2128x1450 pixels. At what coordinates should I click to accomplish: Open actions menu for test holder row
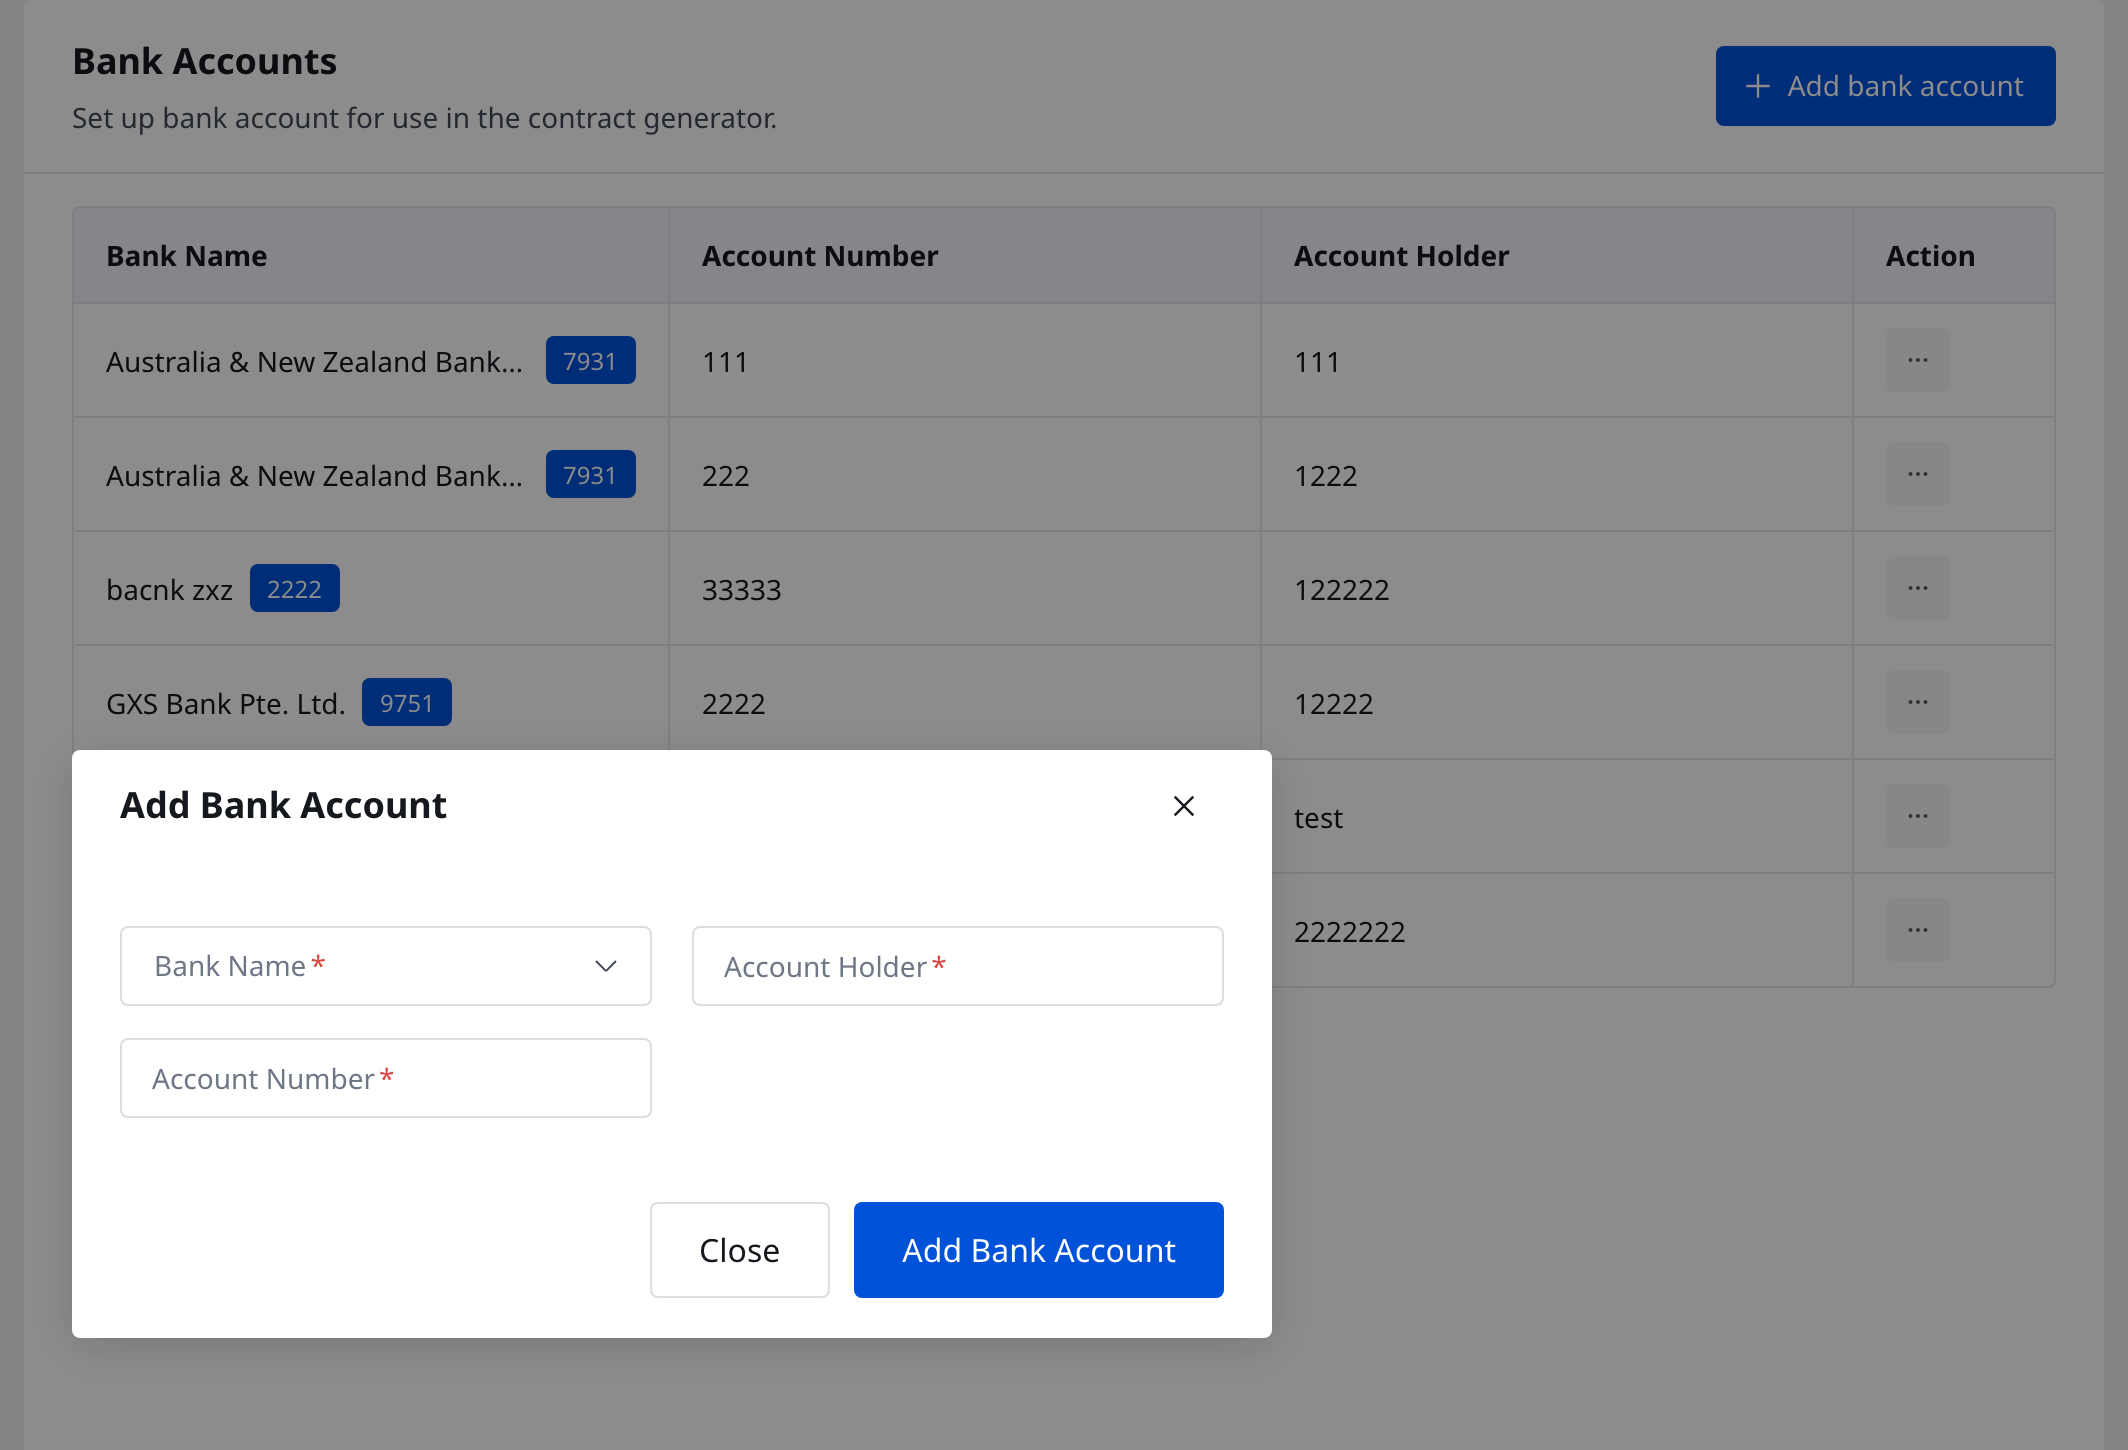click(x=1918, y=816)
